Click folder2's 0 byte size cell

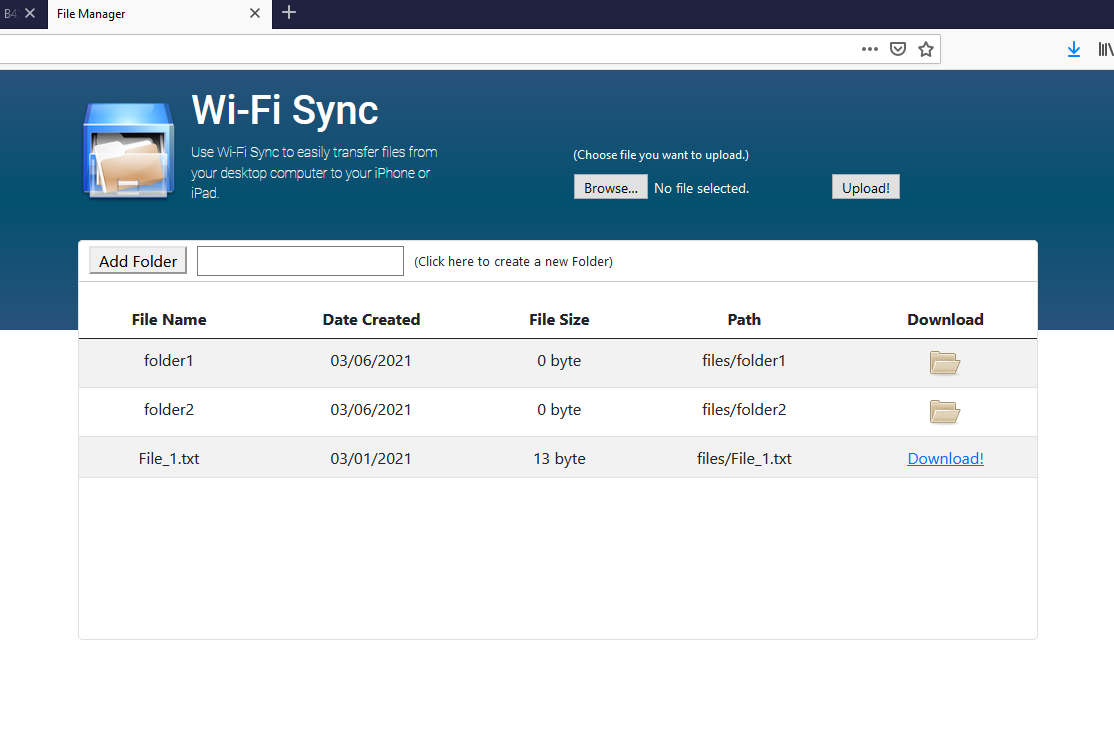(x=559, y=410)
